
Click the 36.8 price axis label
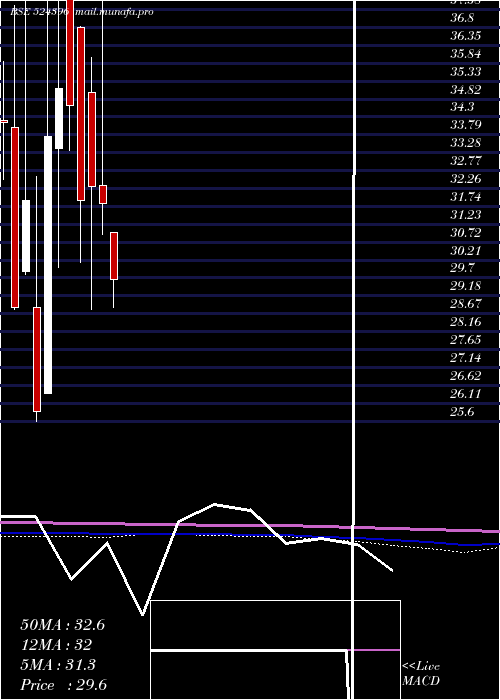[x=462, y=18]
